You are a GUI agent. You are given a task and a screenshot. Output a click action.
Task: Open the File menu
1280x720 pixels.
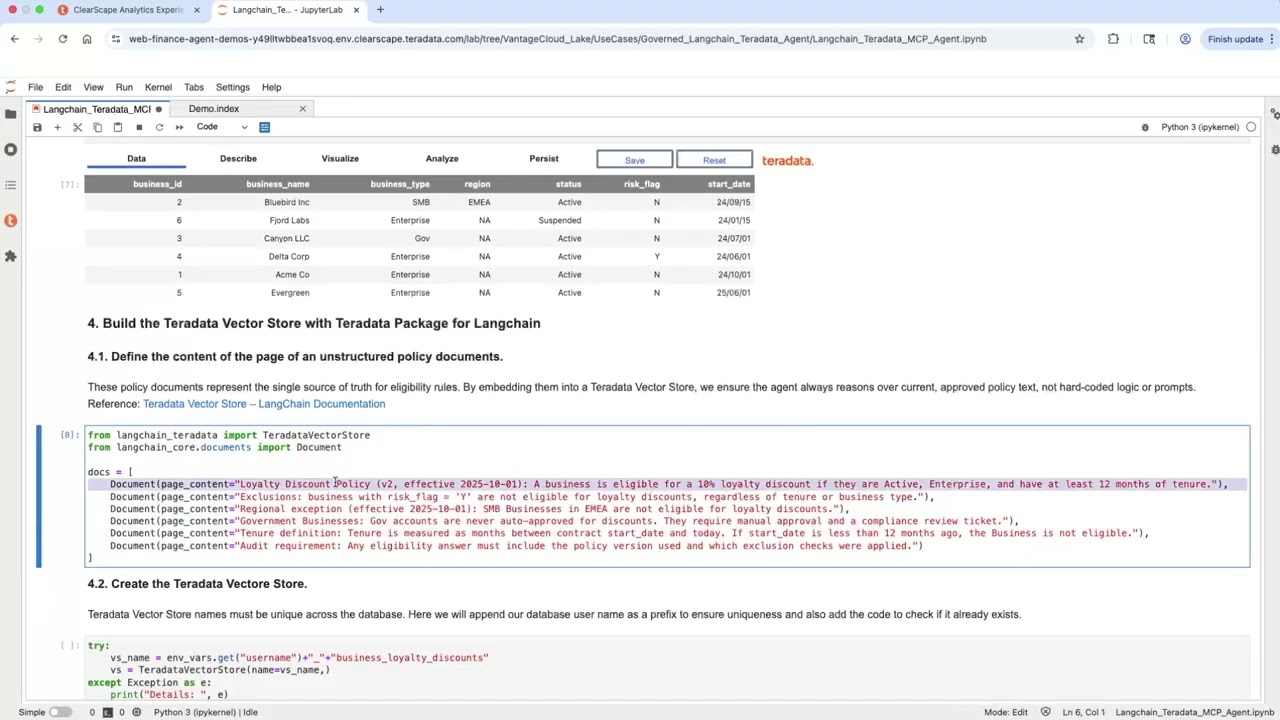pyautogui.click(x=35, y=87)
